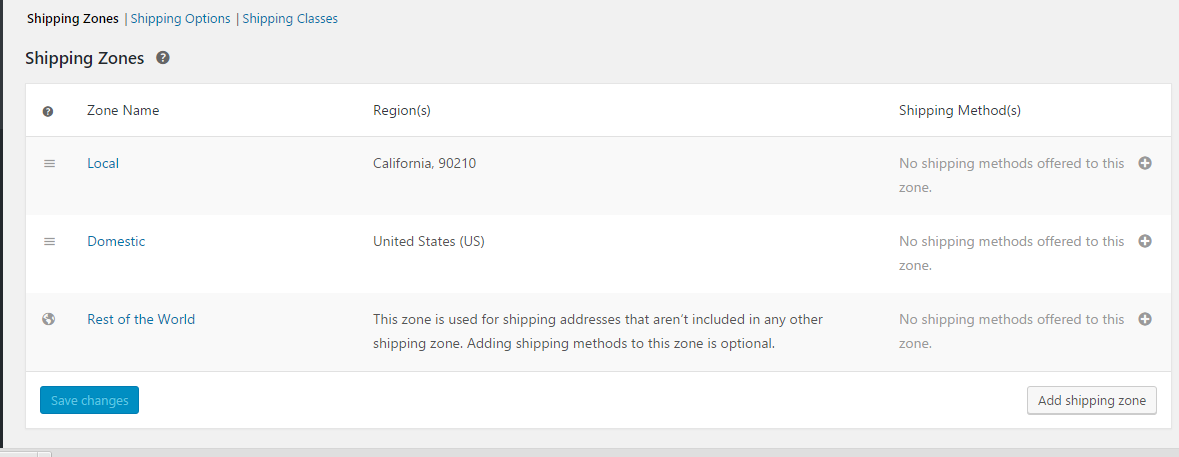The width and height of the screenshot is (1179, 457).
Task: Switch to Shipping Options tab
Action: (x=180, y=19)
